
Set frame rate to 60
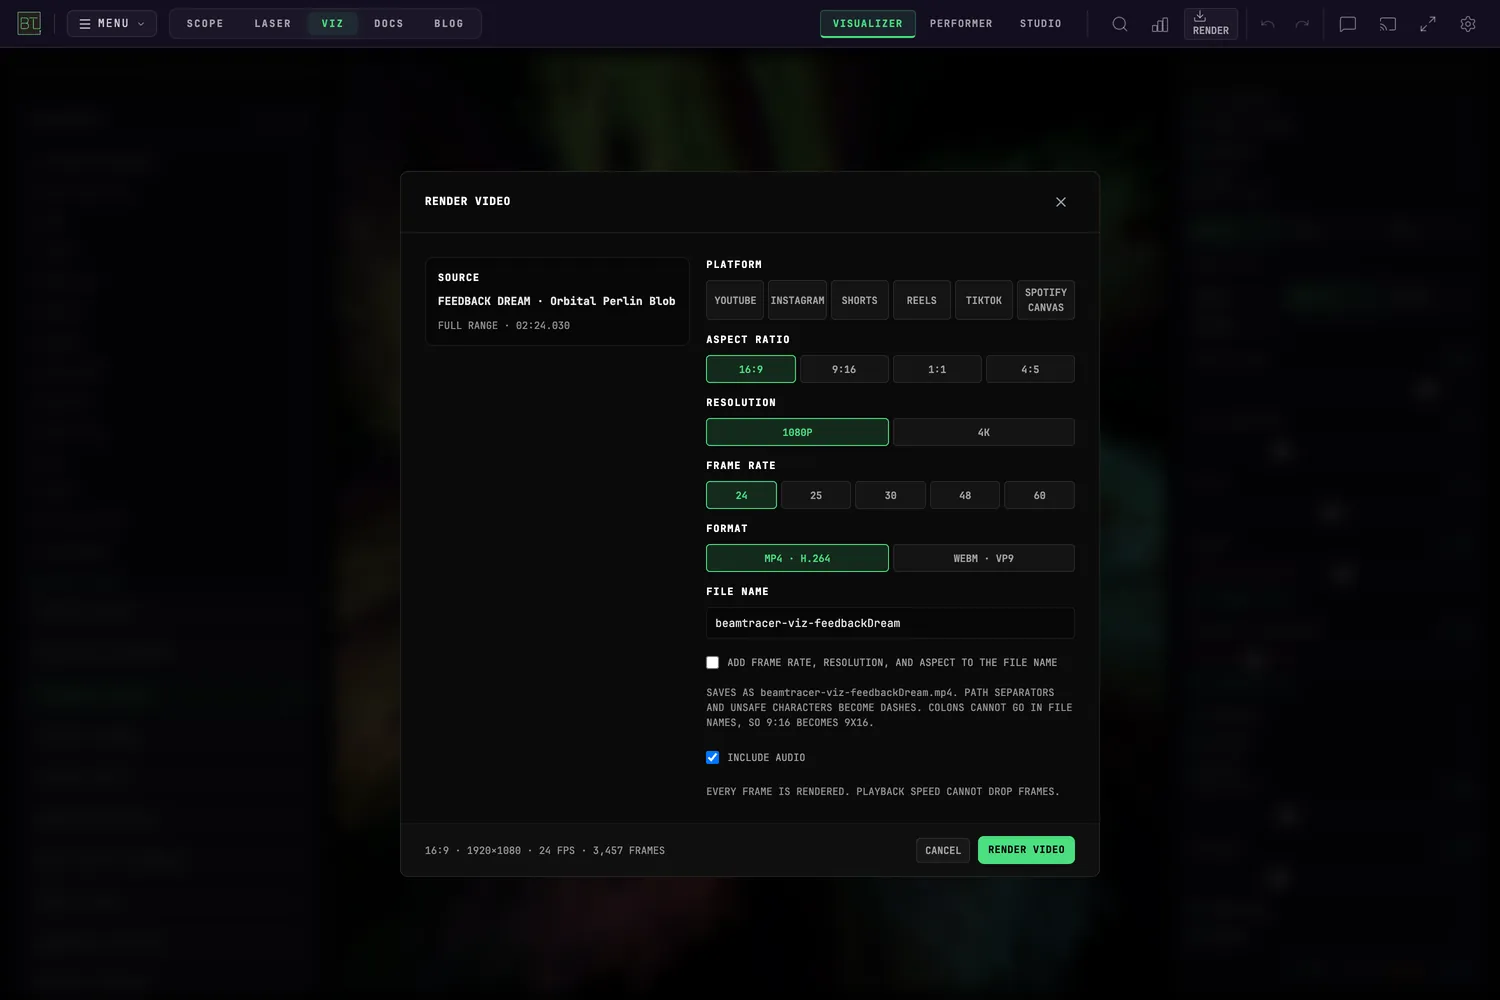pyautogui.click(x=1040, y=495)
